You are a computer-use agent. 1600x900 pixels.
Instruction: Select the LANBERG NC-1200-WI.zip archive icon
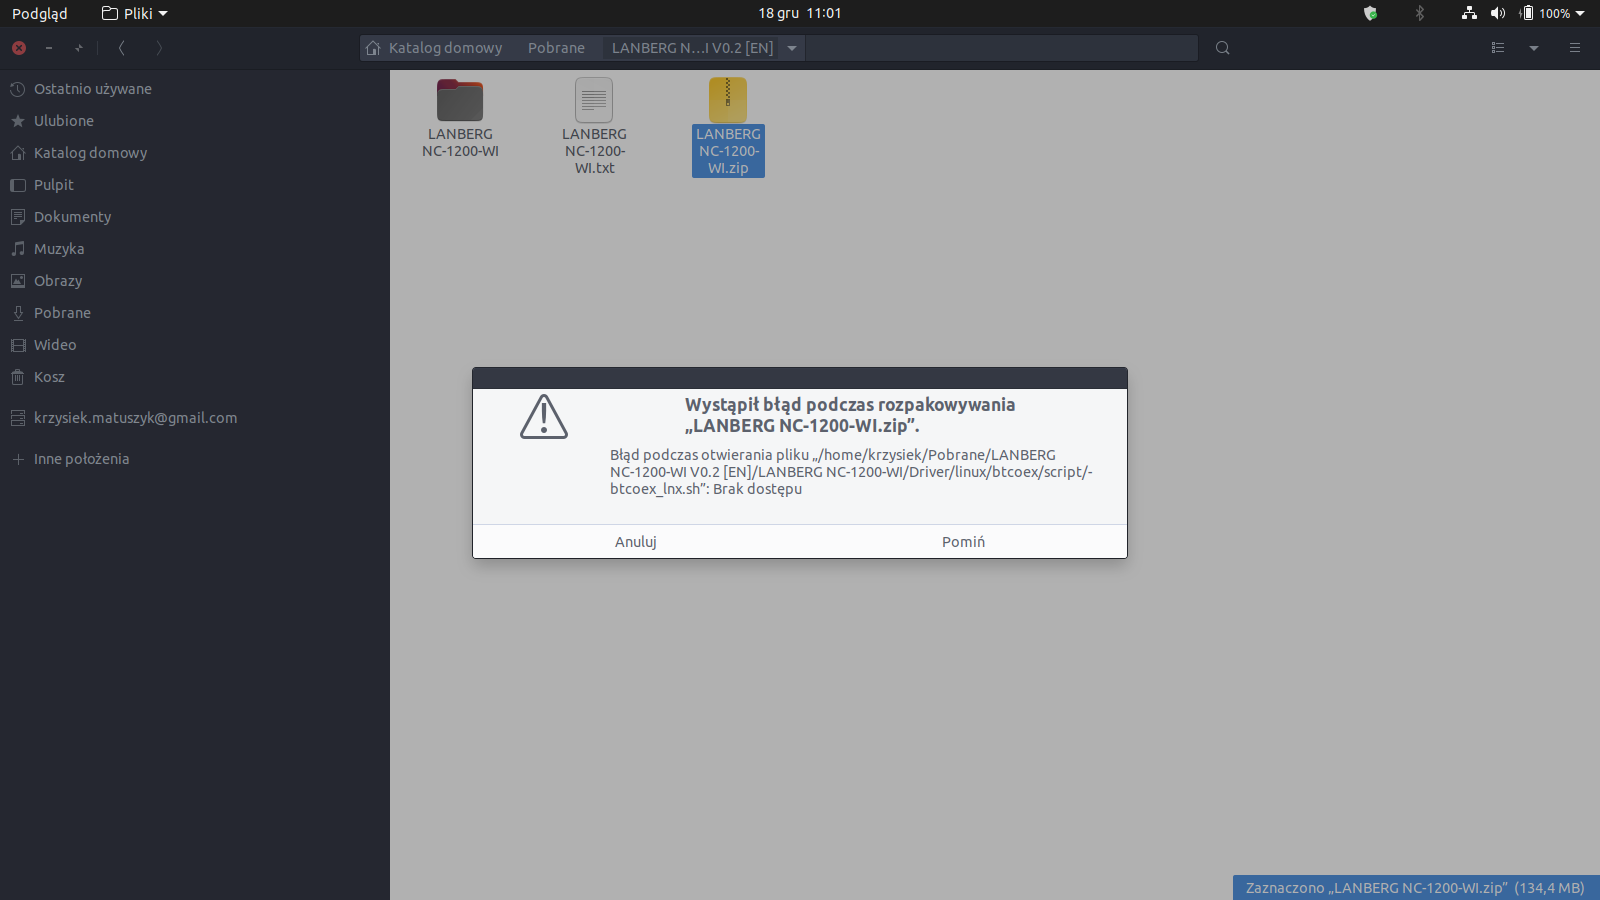coord(728,100)
